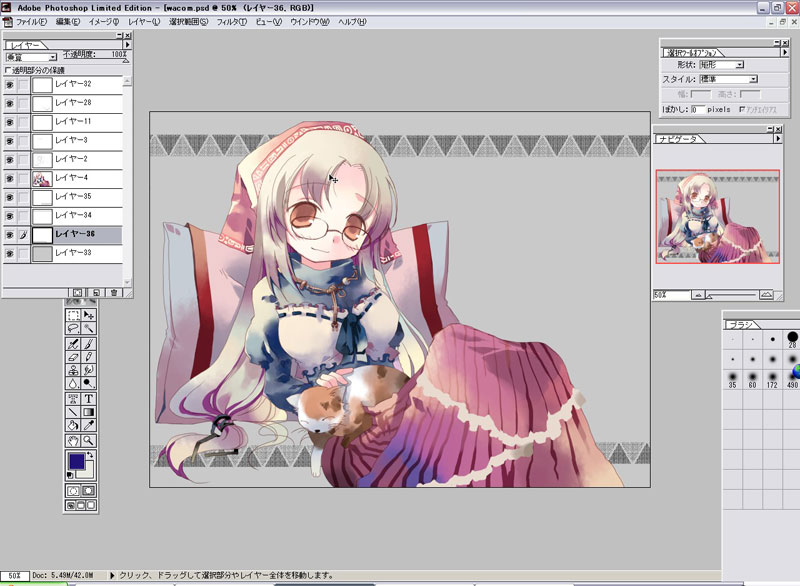Screen dimensions: 800x586
Task: Add layer mask icon in Layers panel
Action: [77, 293]
